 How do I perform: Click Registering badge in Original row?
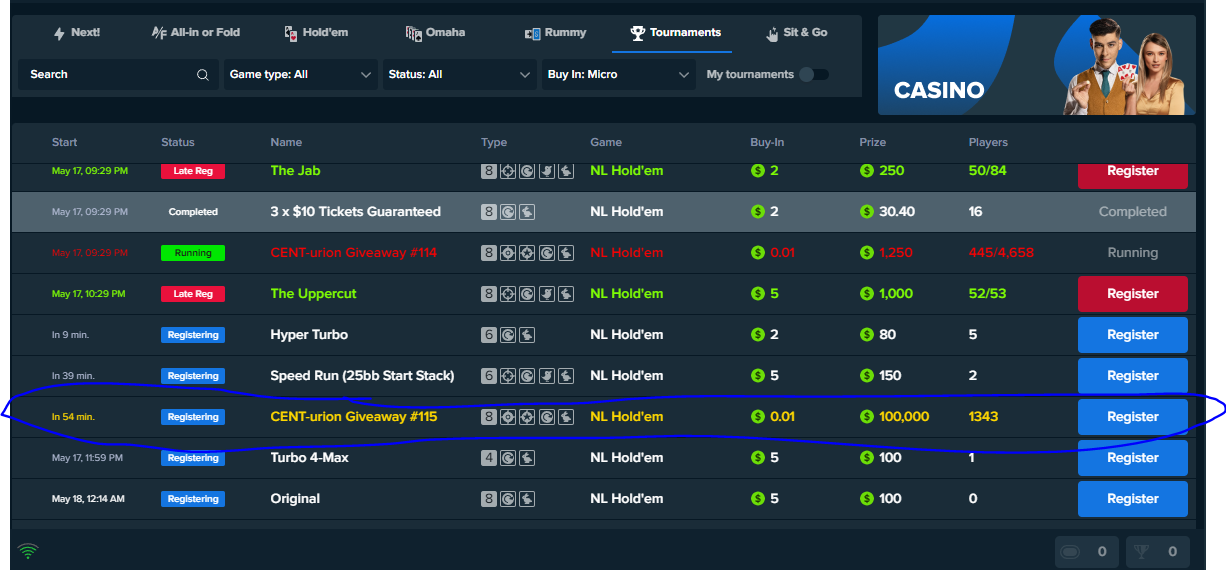click(193, 499)
